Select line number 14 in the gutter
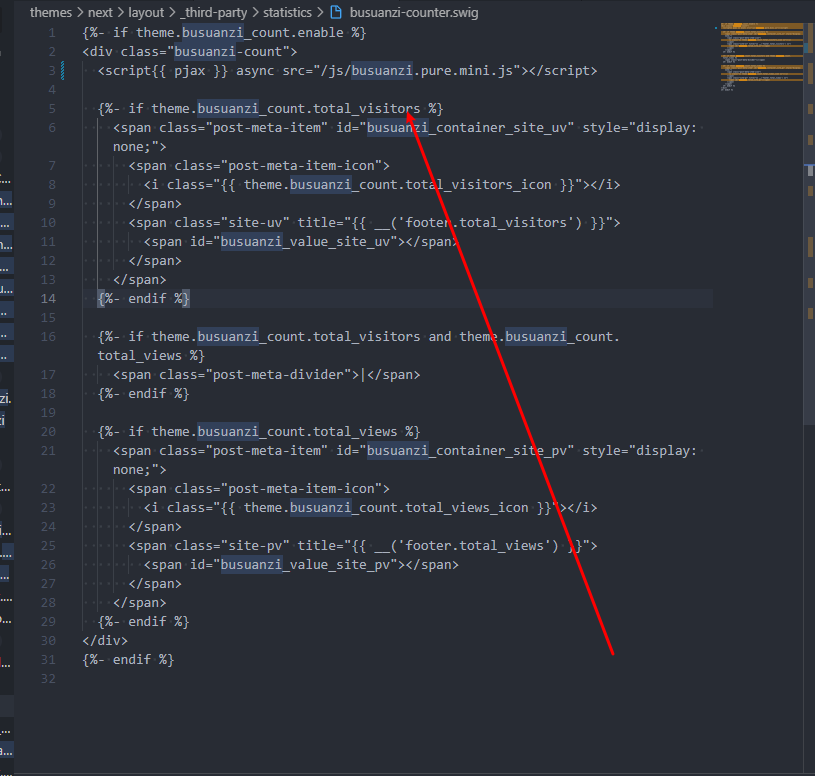This screenshot has height=776, width=815. click(48, 299)
